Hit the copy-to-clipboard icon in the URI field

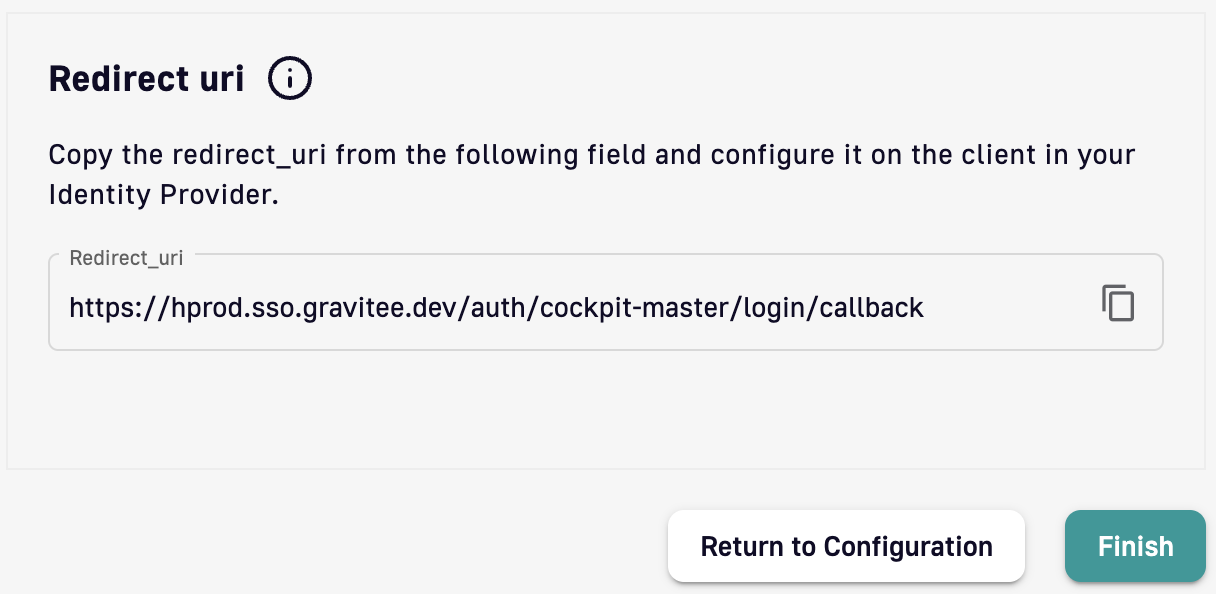pos(1118,303)
